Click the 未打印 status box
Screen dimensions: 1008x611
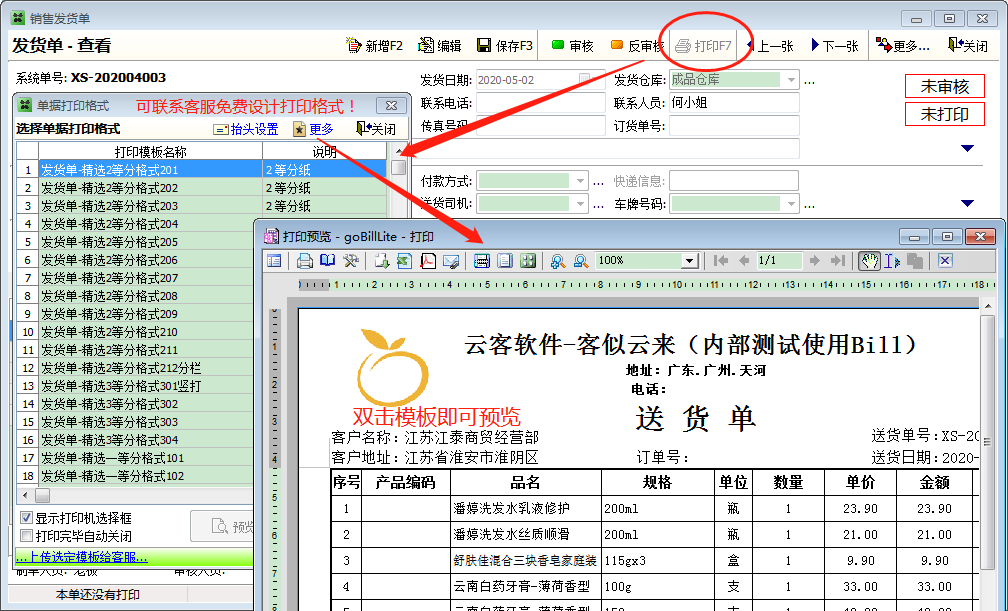coord(944,114)
